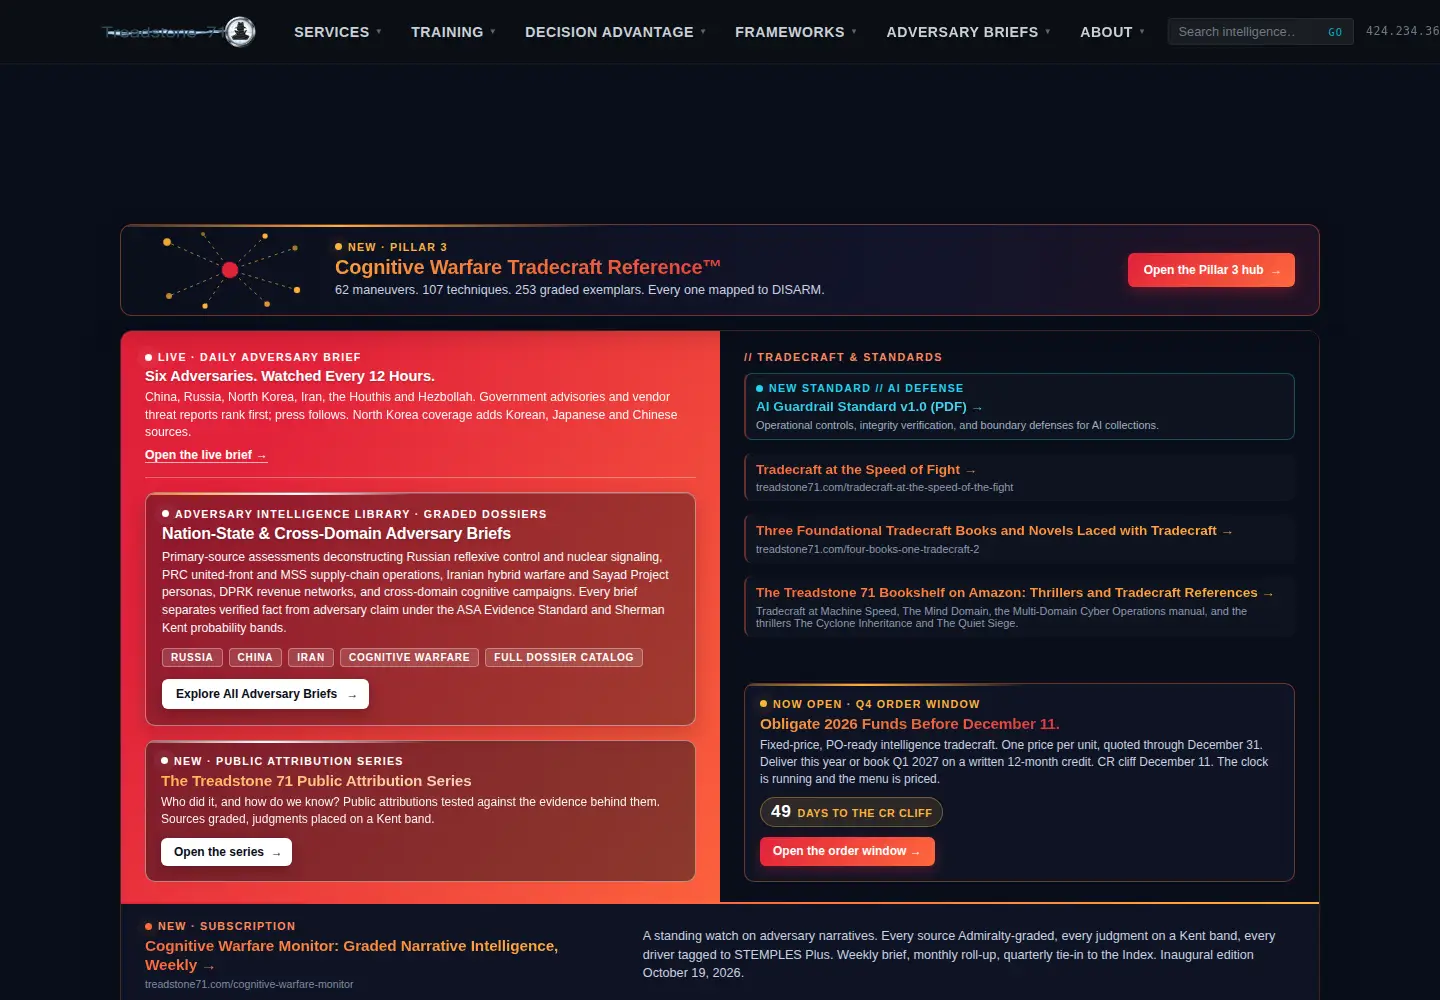Focus the Search intelligence field
The width and height of the screenshot is (1440, 1000).
pos(1245,32)
